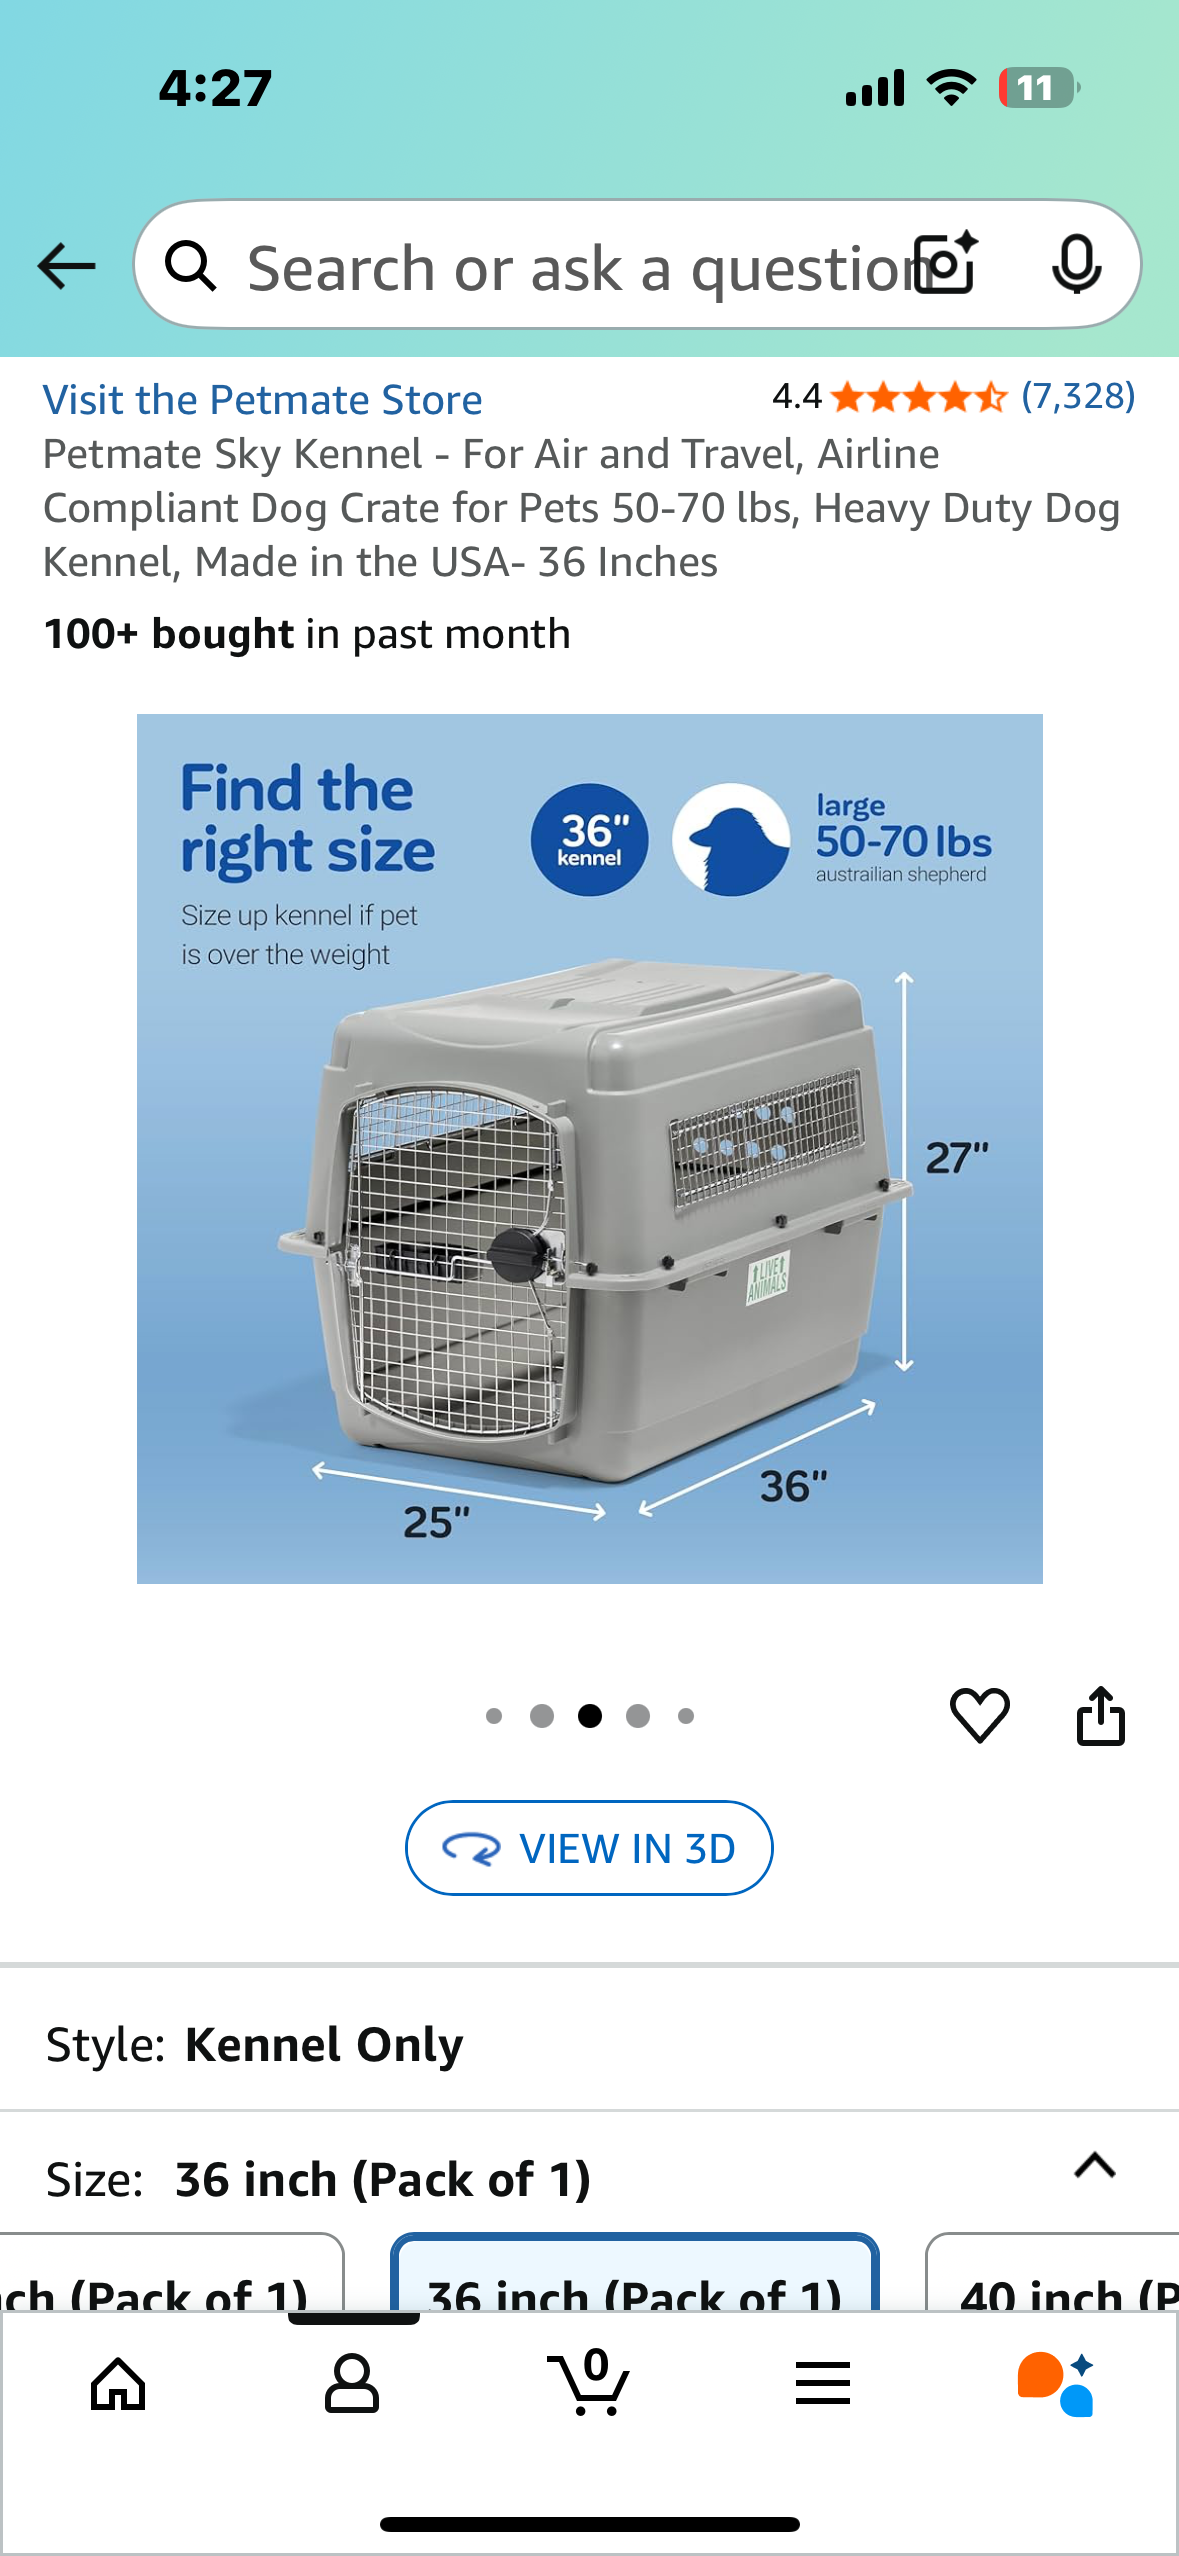This screenshot has width=1179, height=2556.
Task: Tap the VIEW IN 3D button
Action: pyautogui.click(x=589, y=1848)
